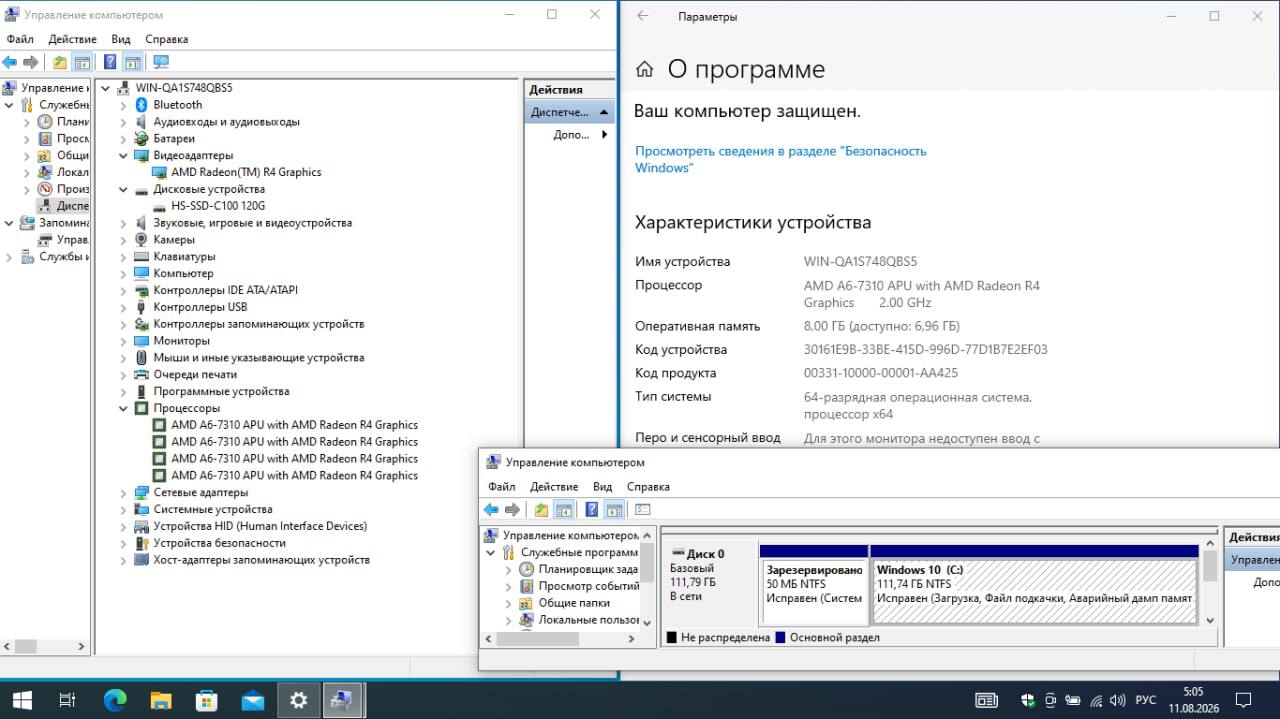The image size is (1280, 719).
Task: Select Просмотр событий in front window tree
Action: [588, 586]
